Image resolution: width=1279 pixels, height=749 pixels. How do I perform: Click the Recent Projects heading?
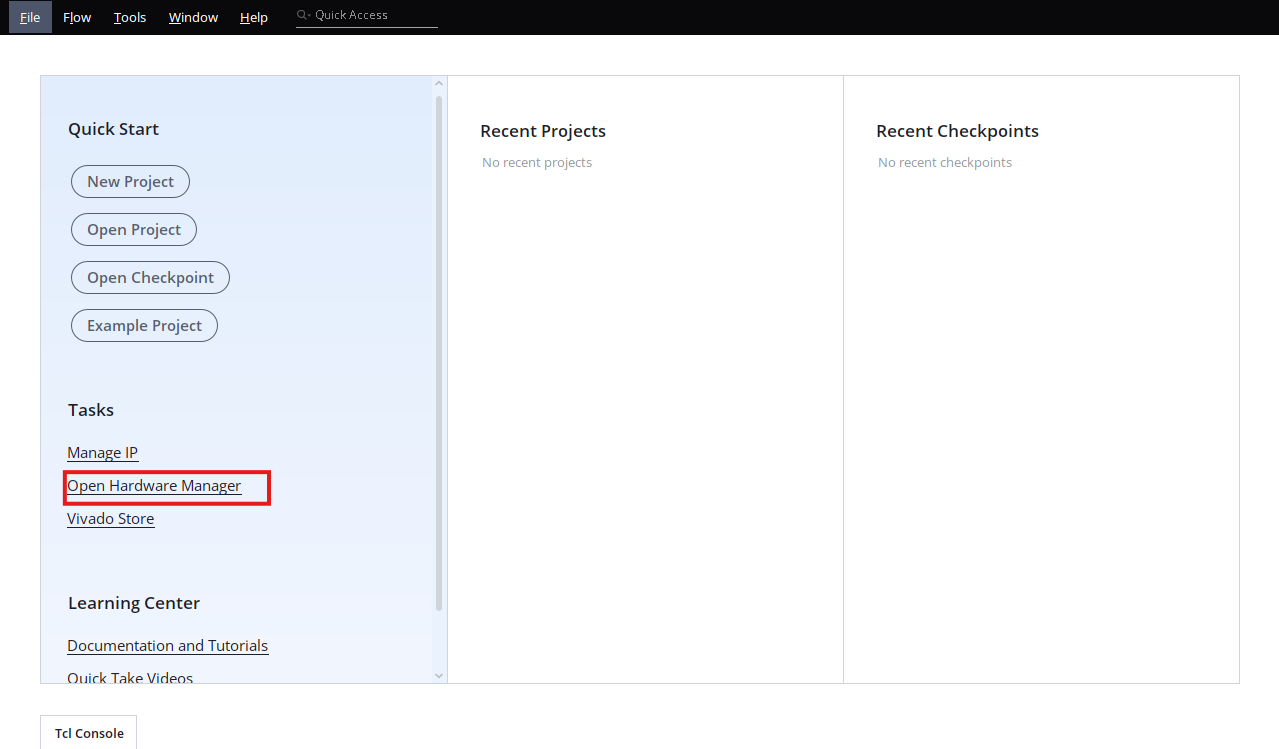point(543,131)
